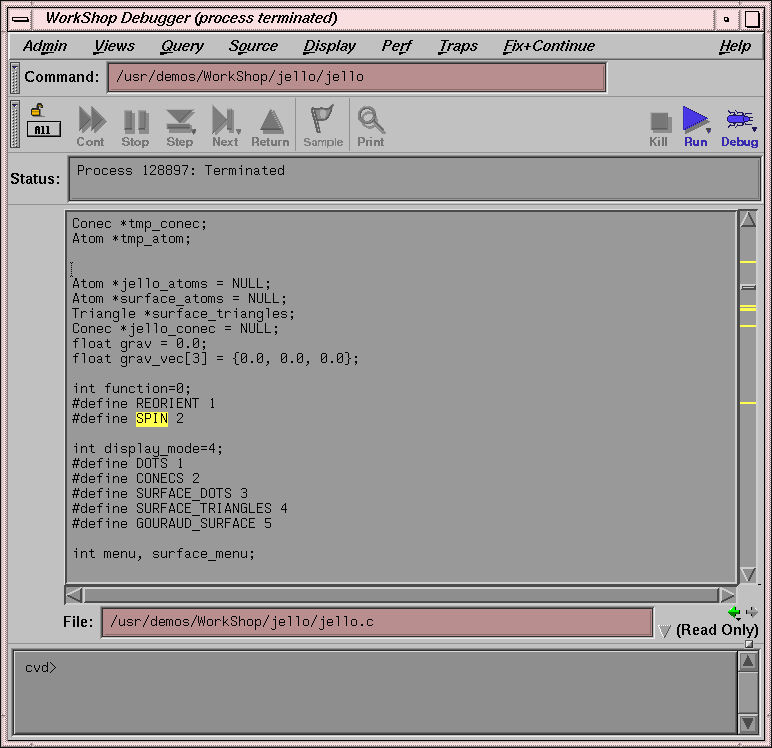Click the Next step-over icon
The height and width of the screenshot is (748, 772).
click(225, 125)
